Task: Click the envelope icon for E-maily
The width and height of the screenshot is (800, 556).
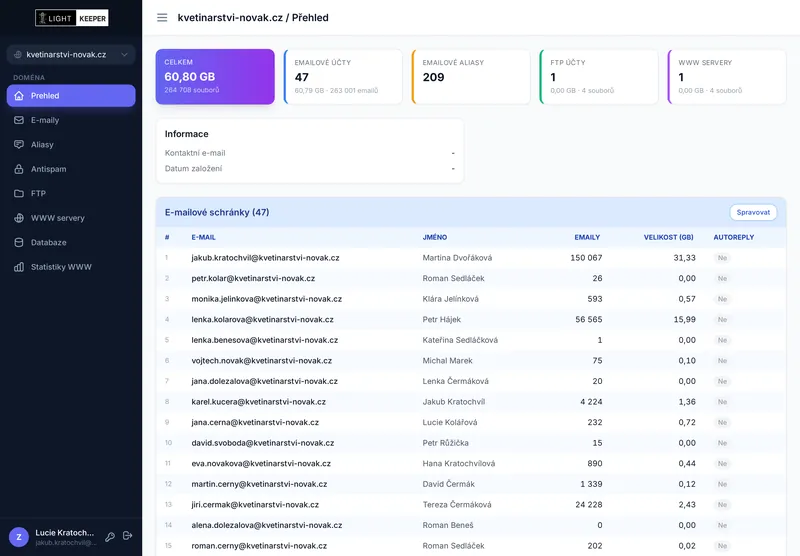Action: [19, 120]
